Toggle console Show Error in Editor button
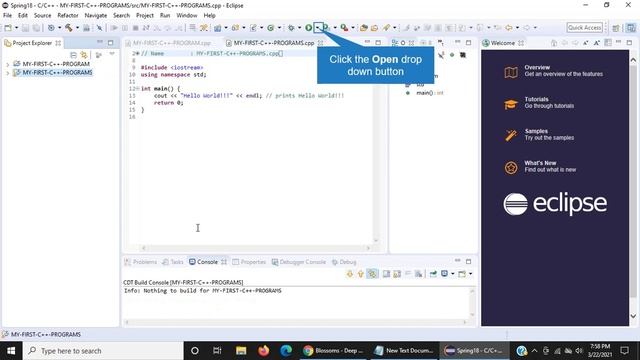Screen dimensions: 640x360 tap(372, 274)
